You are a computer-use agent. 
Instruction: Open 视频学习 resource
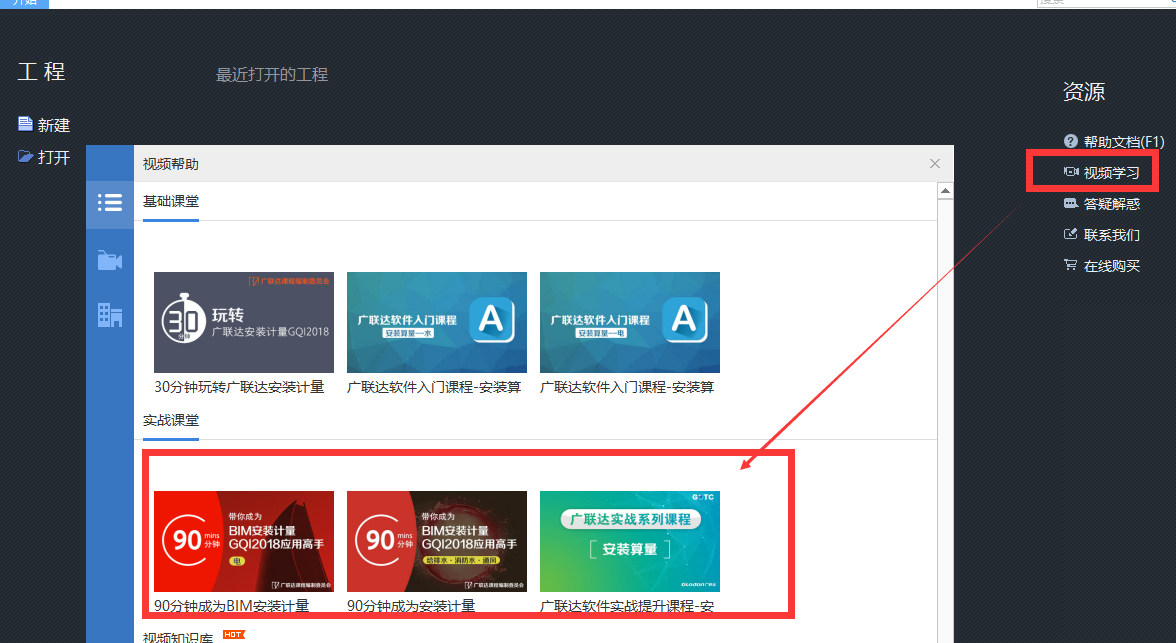(1111, 173)
